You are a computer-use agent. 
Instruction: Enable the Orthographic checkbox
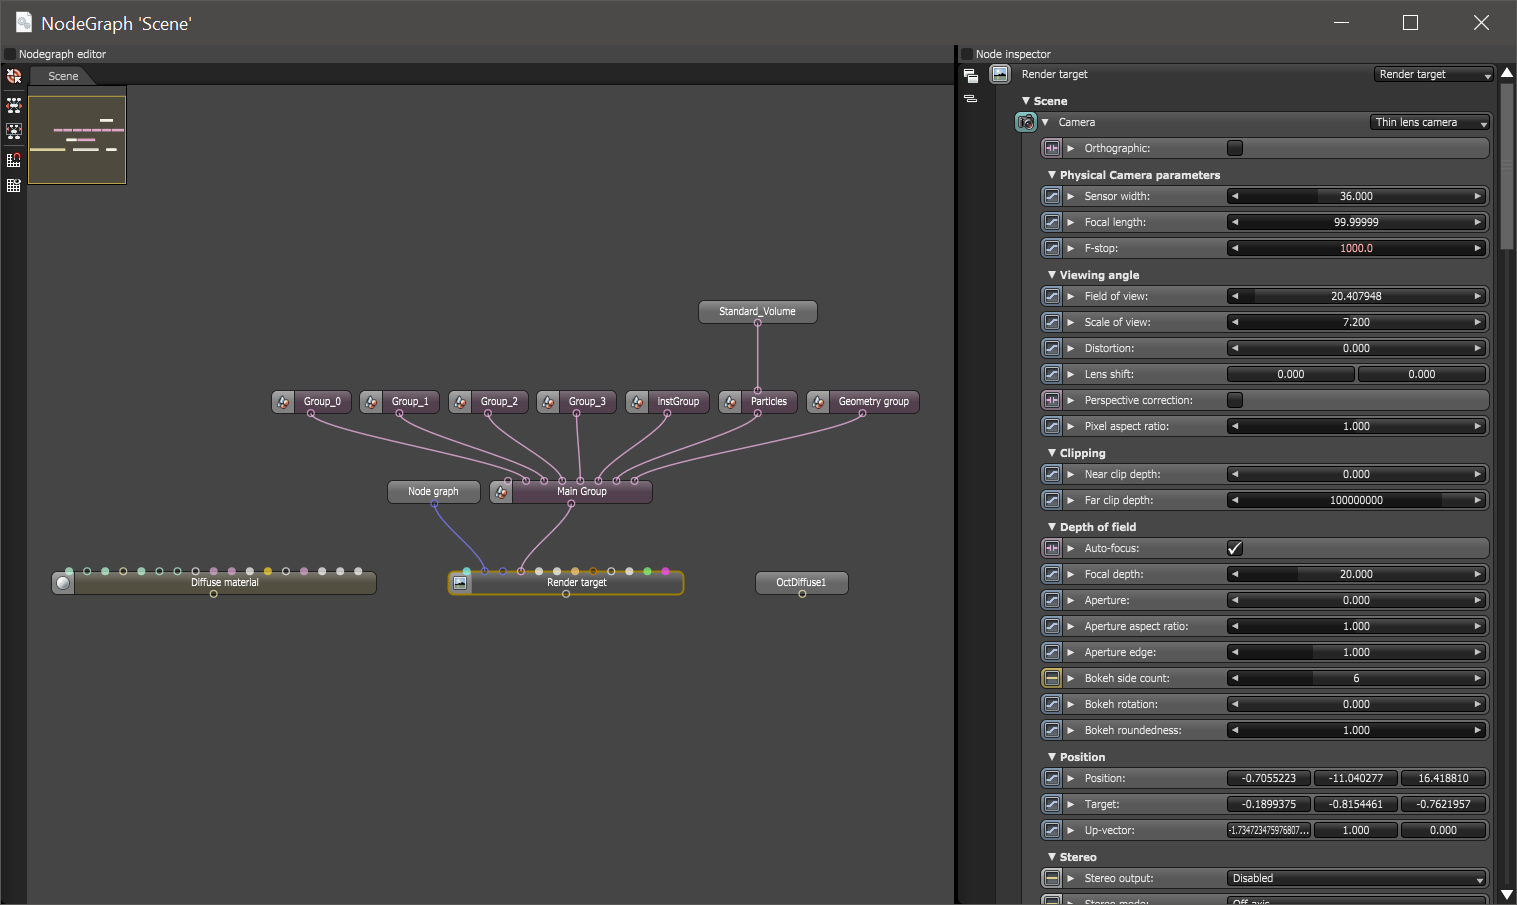[1235, 148]
